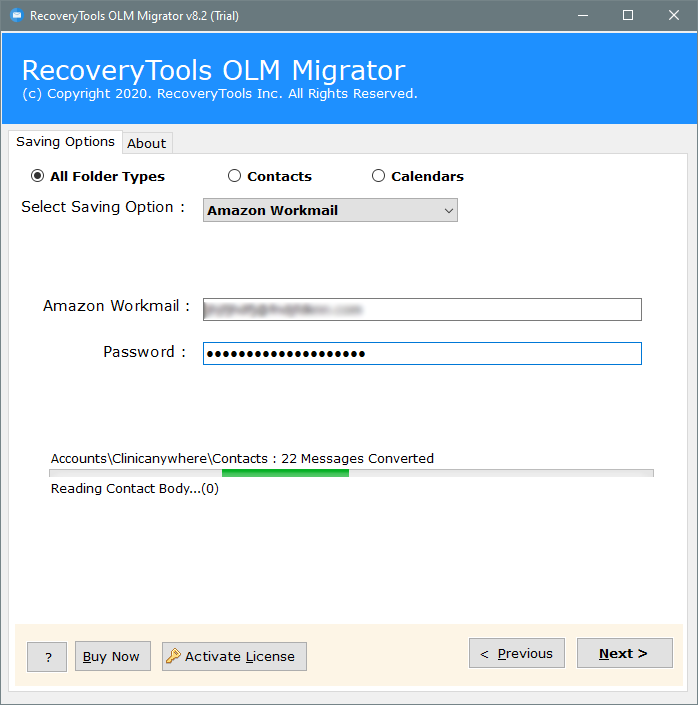Image resolution: width=698 pixels, height=705 pixels.
Task: Click the conversion progress bar
Action: [351, 473]
